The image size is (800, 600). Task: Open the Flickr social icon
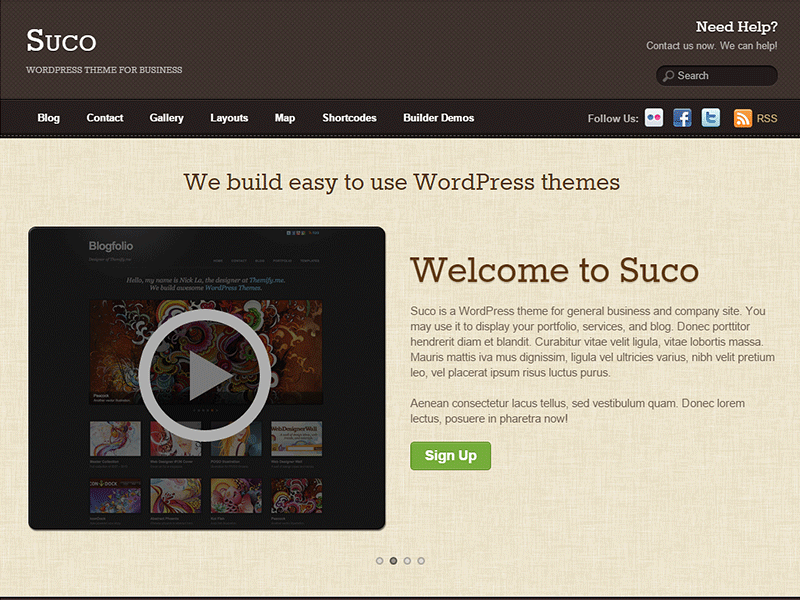coord(654,118)
